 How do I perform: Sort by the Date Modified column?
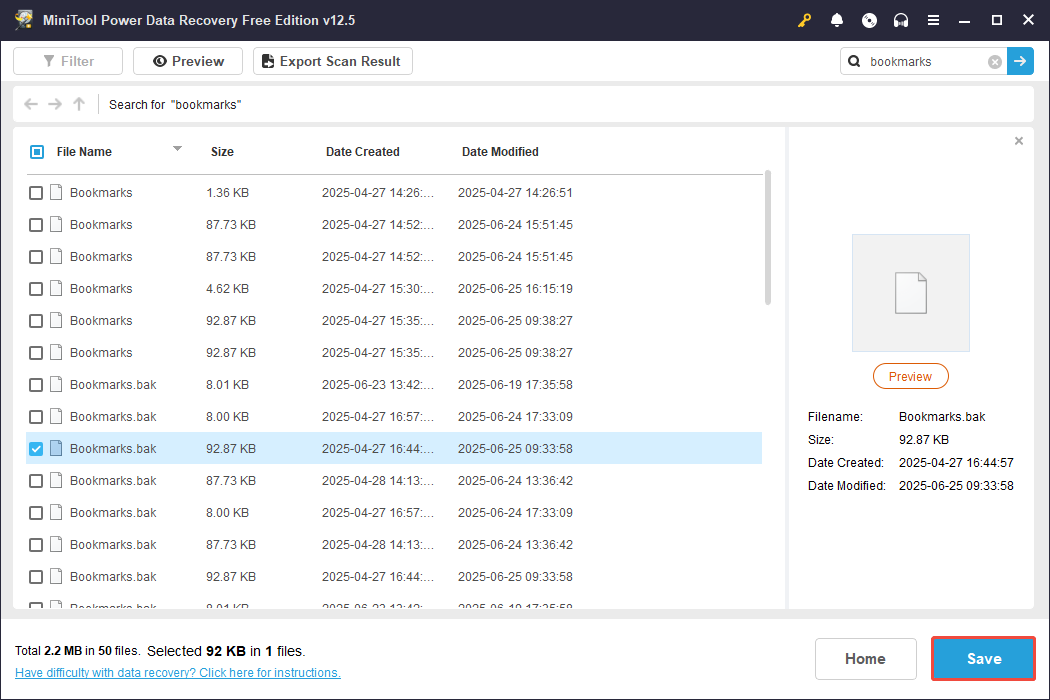[500, 152]
